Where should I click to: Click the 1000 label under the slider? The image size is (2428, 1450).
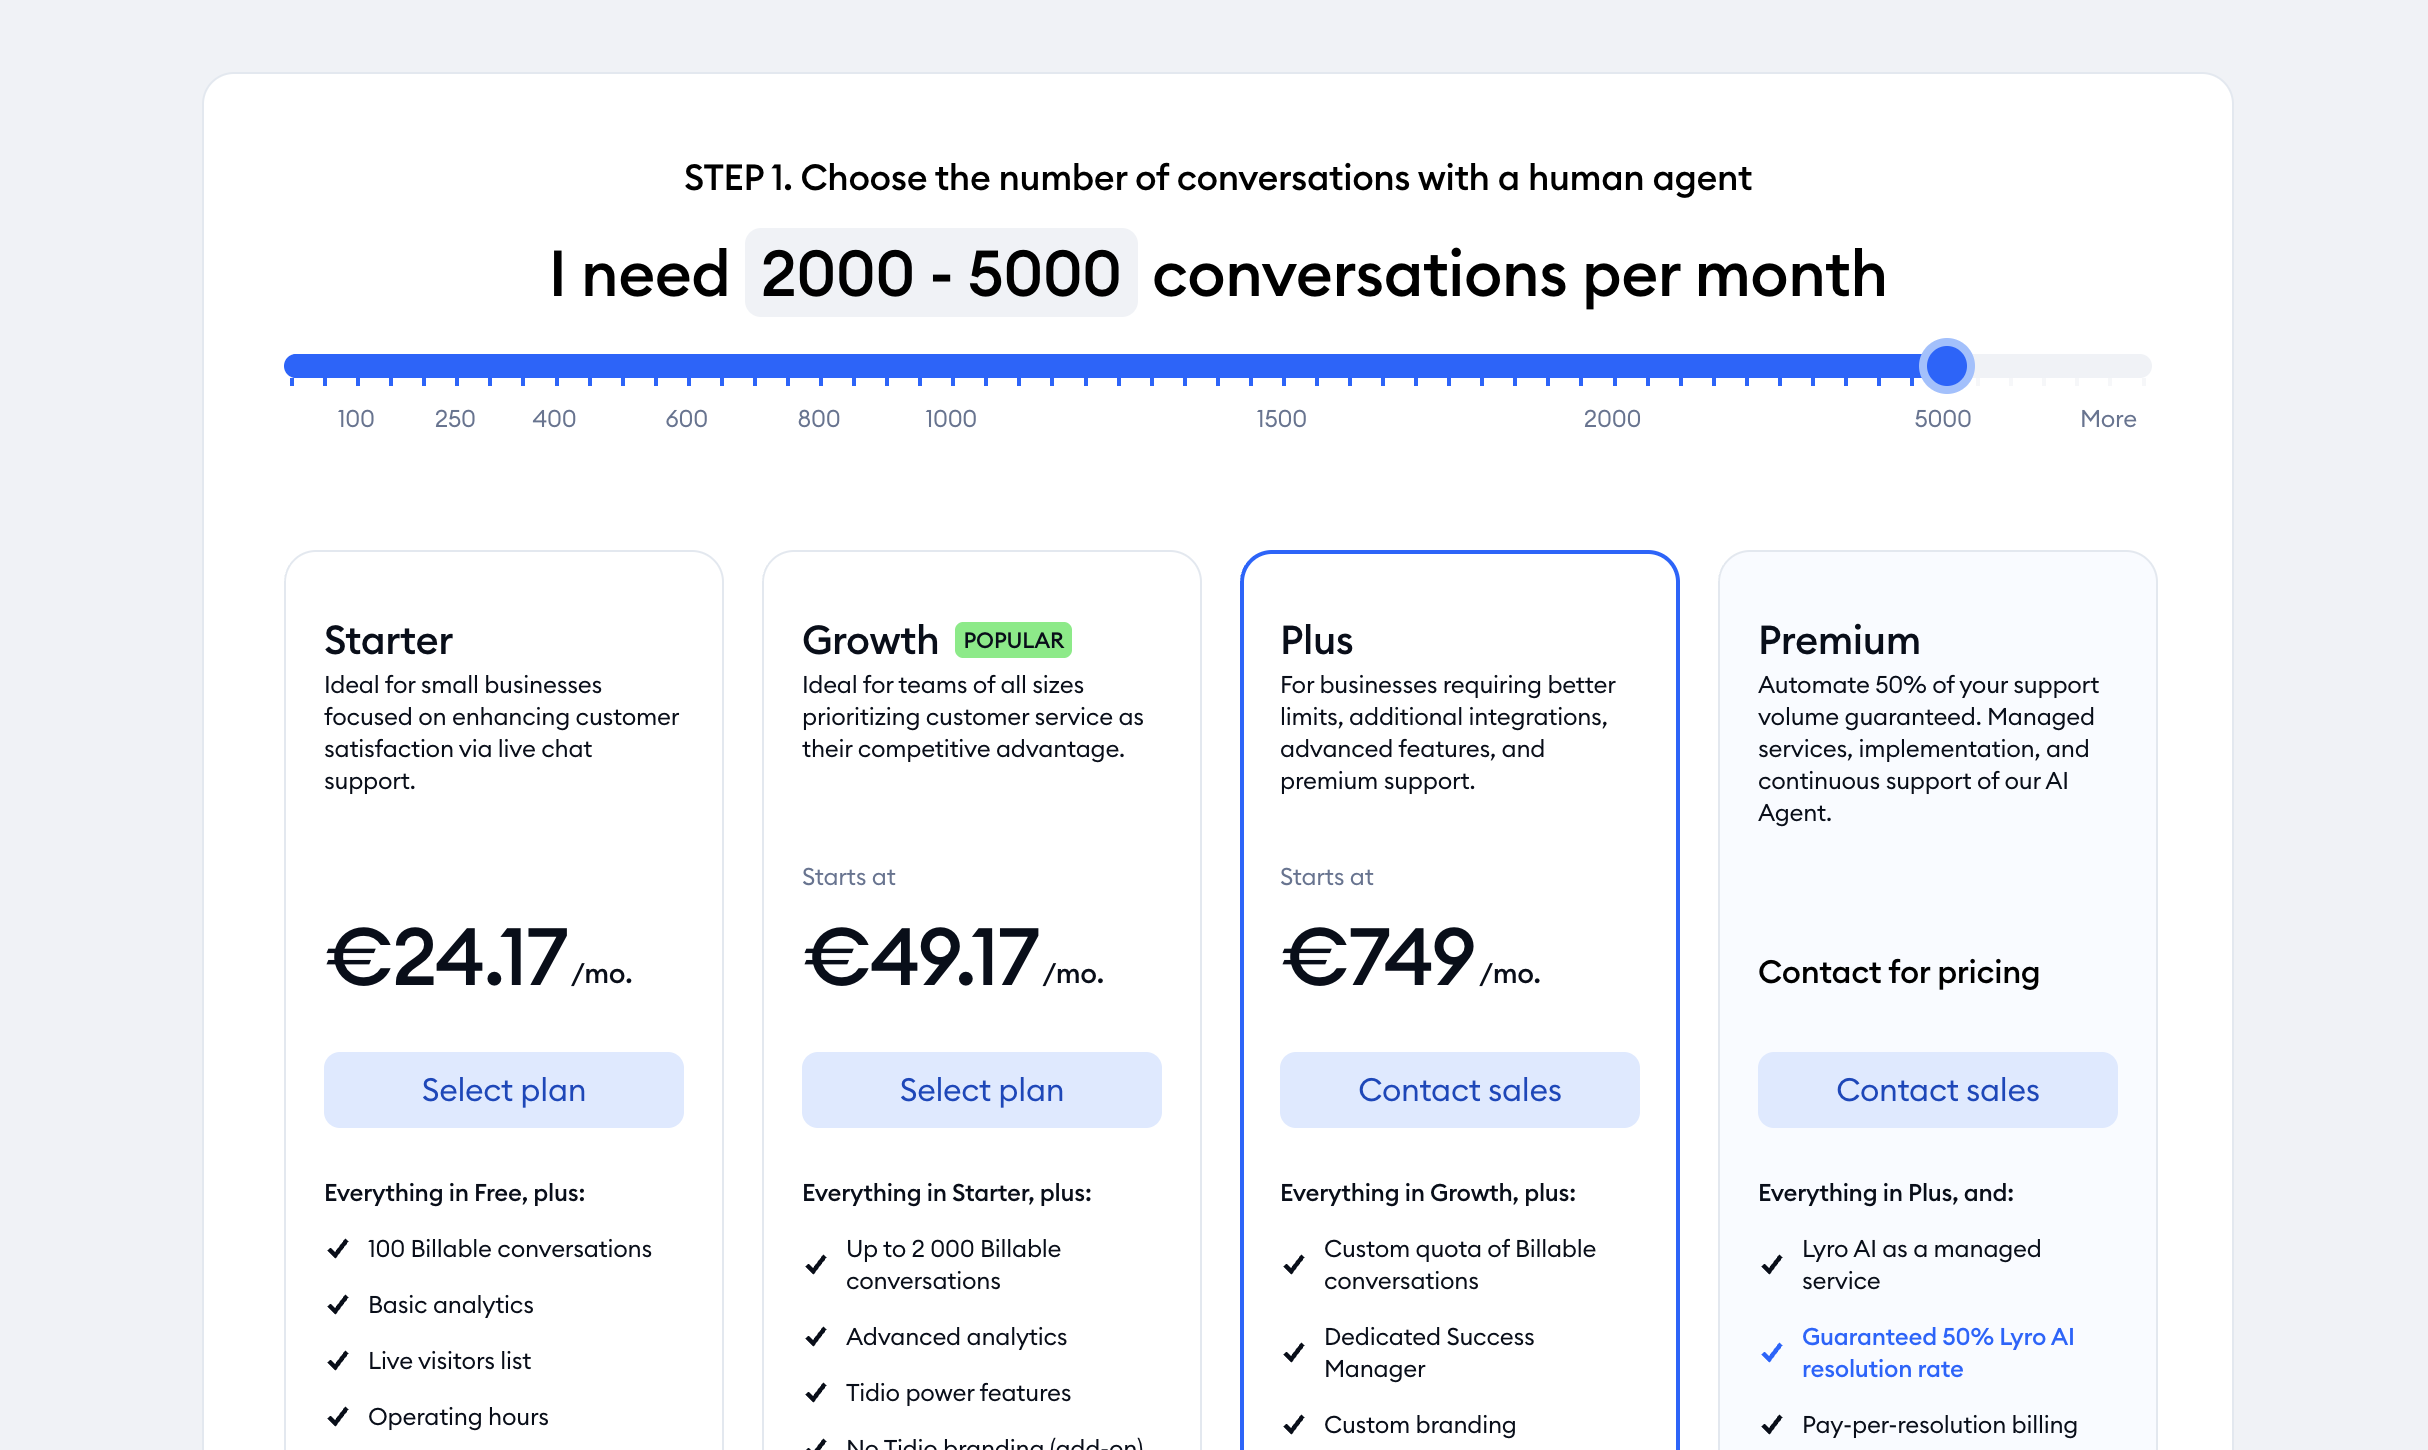pyautogui.click(x=950, y=419)
